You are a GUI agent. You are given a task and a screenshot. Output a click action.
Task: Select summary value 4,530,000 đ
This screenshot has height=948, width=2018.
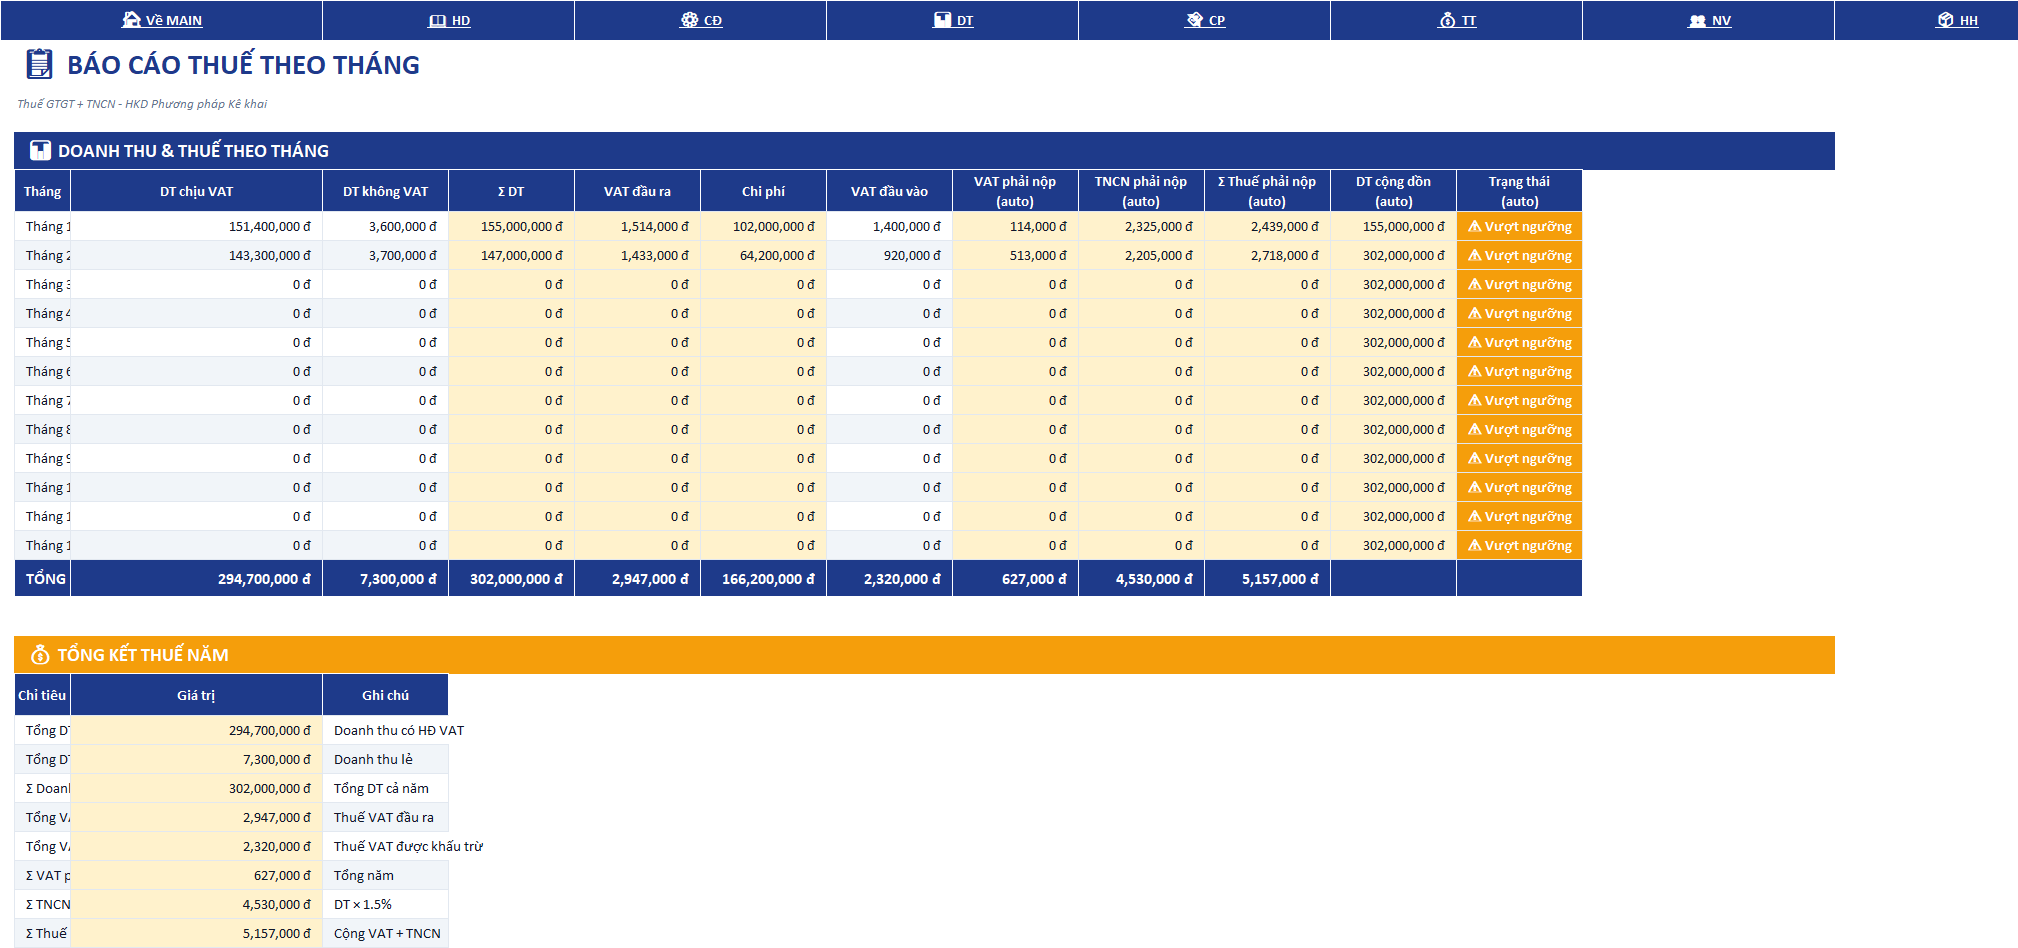(196, 905)
